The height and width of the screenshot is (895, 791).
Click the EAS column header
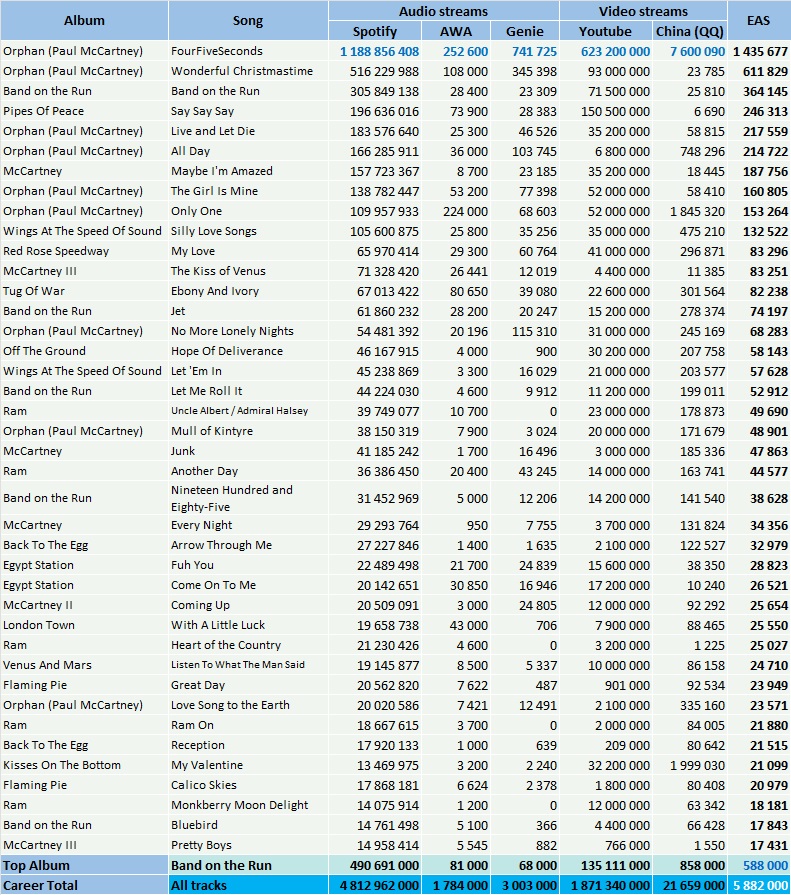(758, 21)
